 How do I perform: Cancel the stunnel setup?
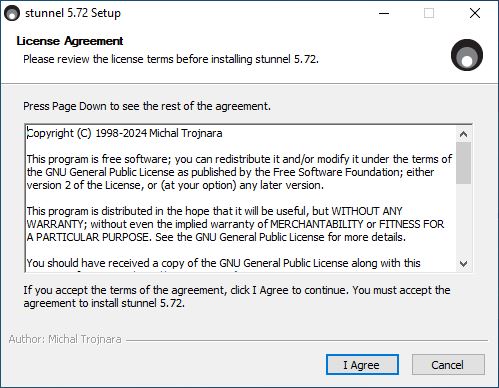pos(448,365)
